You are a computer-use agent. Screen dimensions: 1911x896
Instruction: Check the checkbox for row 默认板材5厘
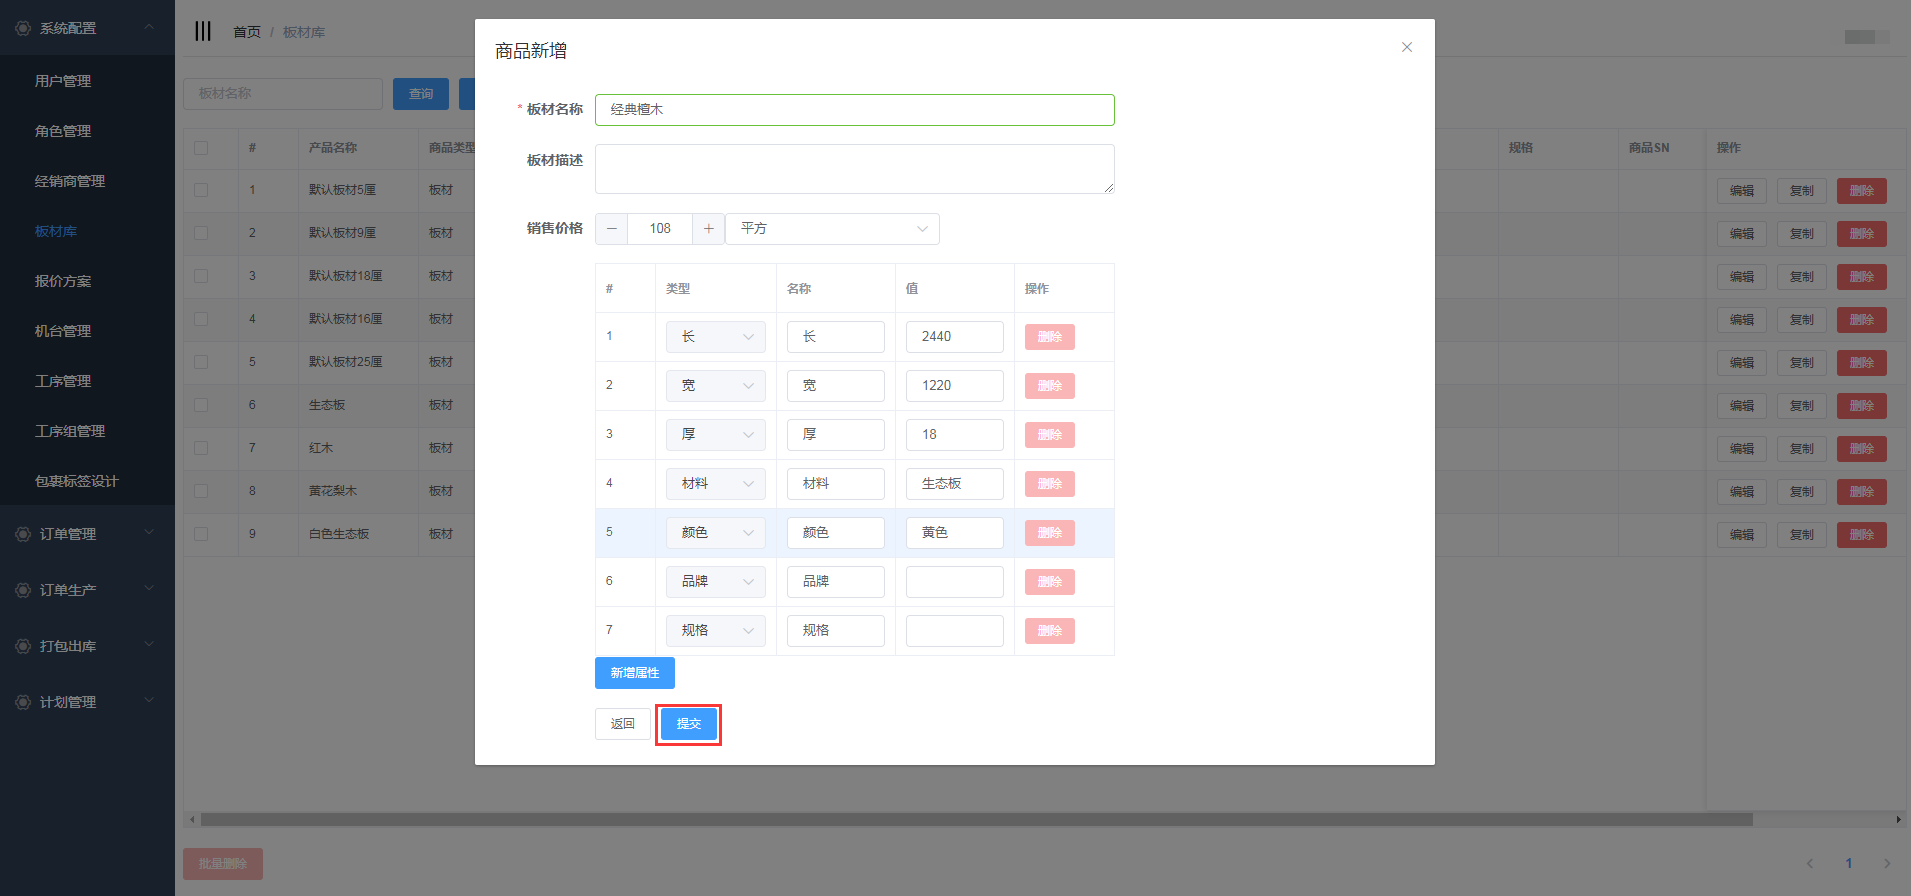click(201, 190)
